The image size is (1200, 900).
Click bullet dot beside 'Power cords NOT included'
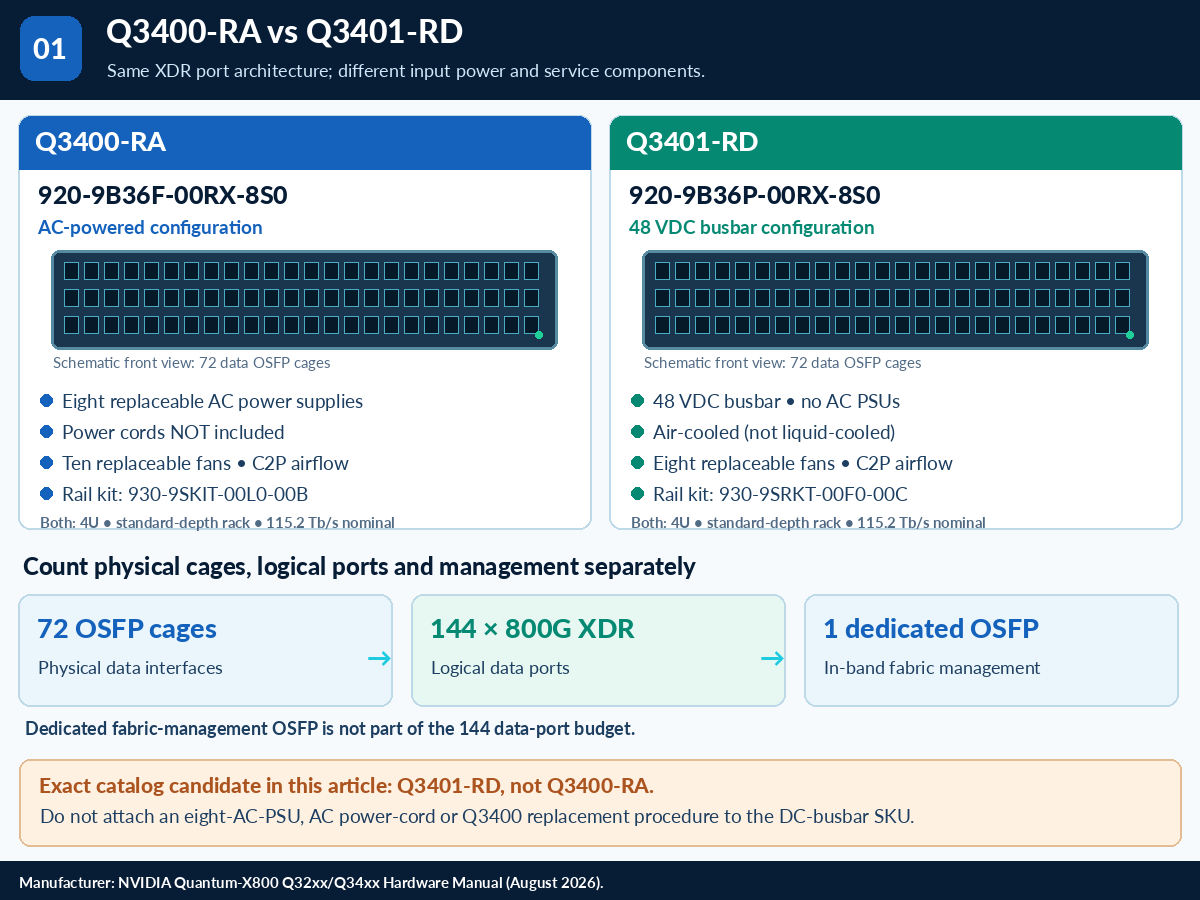pyautogui.click(x=46, y=432)
